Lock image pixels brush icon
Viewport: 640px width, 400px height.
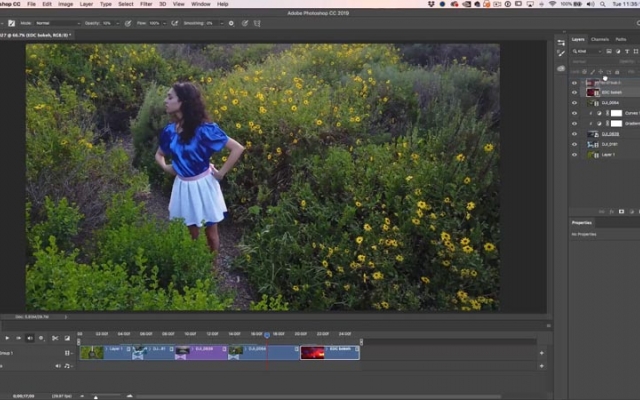coord(593,72)
